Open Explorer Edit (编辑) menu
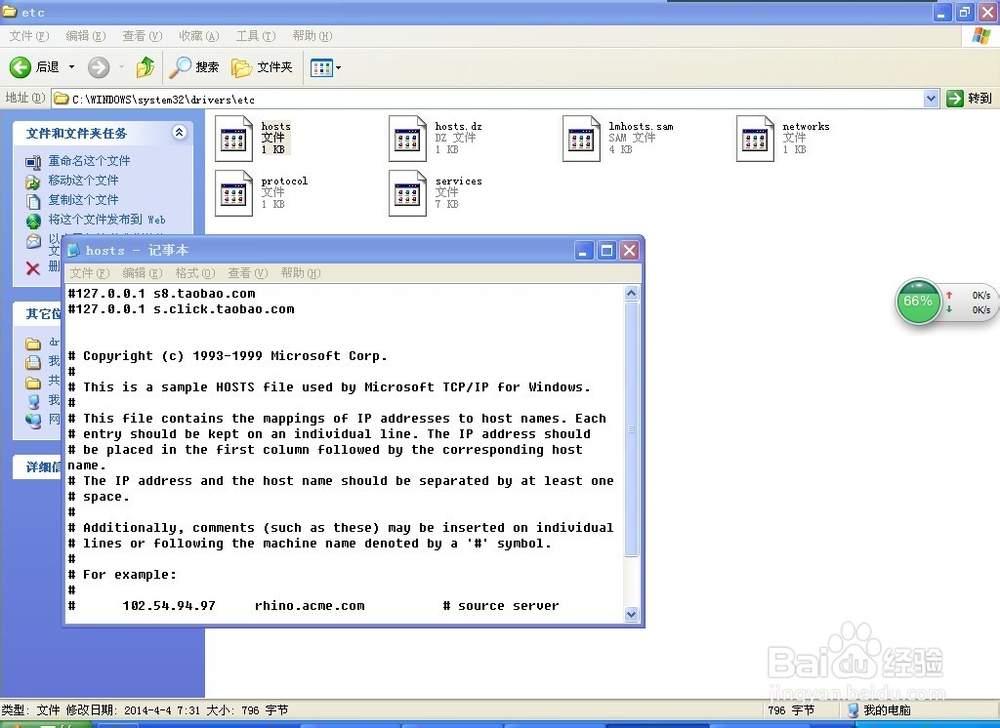1000x728 pixels. pyautogui.click(x=85, y=36)
